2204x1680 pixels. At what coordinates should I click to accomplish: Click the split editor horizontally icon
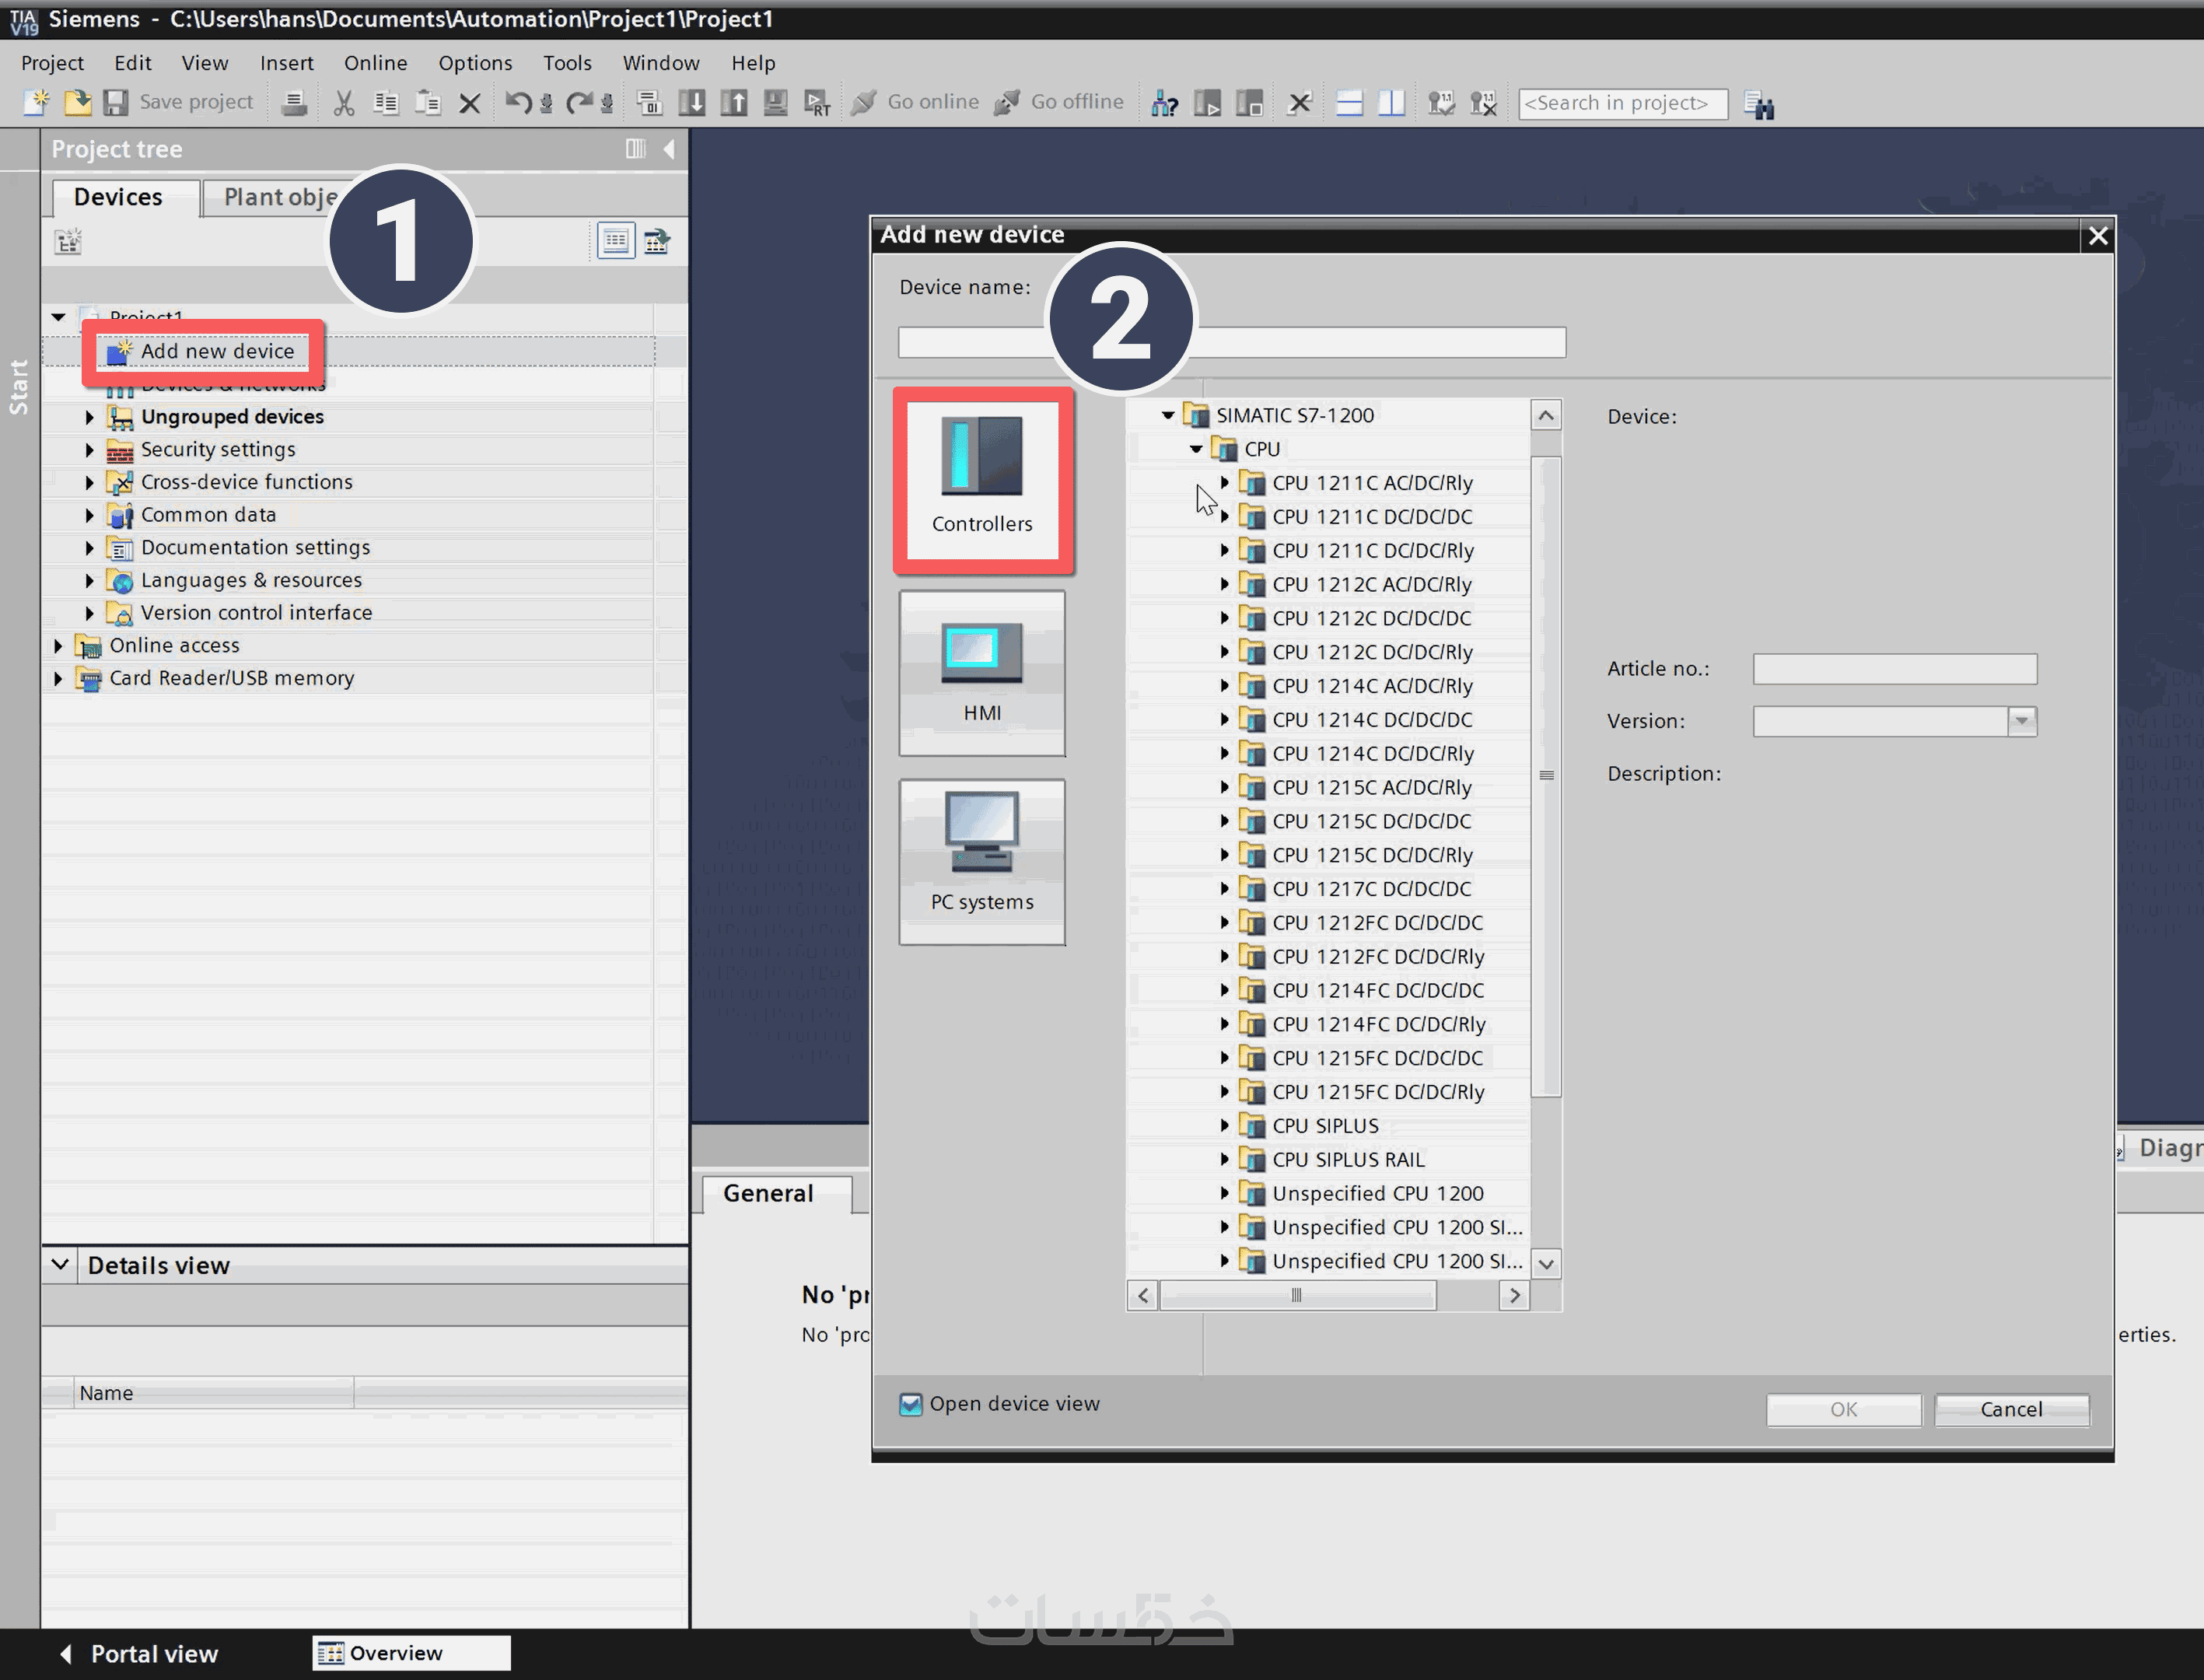[x=1349, y=102]
